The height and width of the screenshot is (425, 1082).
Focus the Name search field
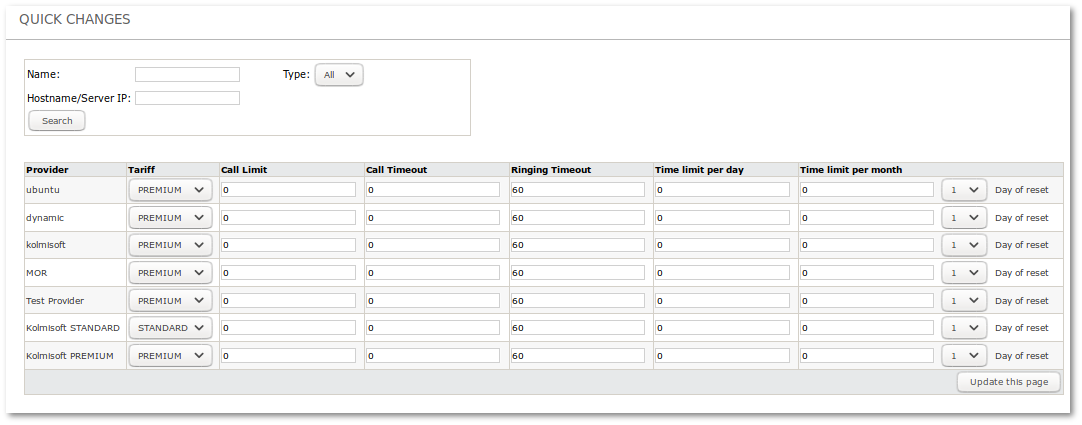(187, 75)
